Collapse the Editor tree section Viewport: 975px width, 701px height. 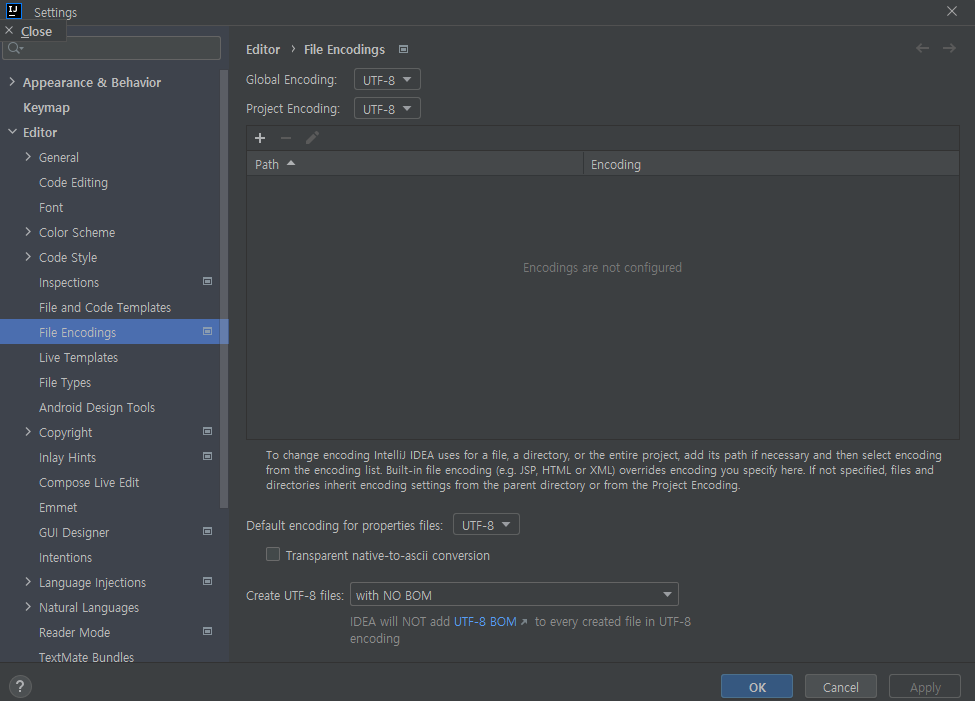click(12, 132)
